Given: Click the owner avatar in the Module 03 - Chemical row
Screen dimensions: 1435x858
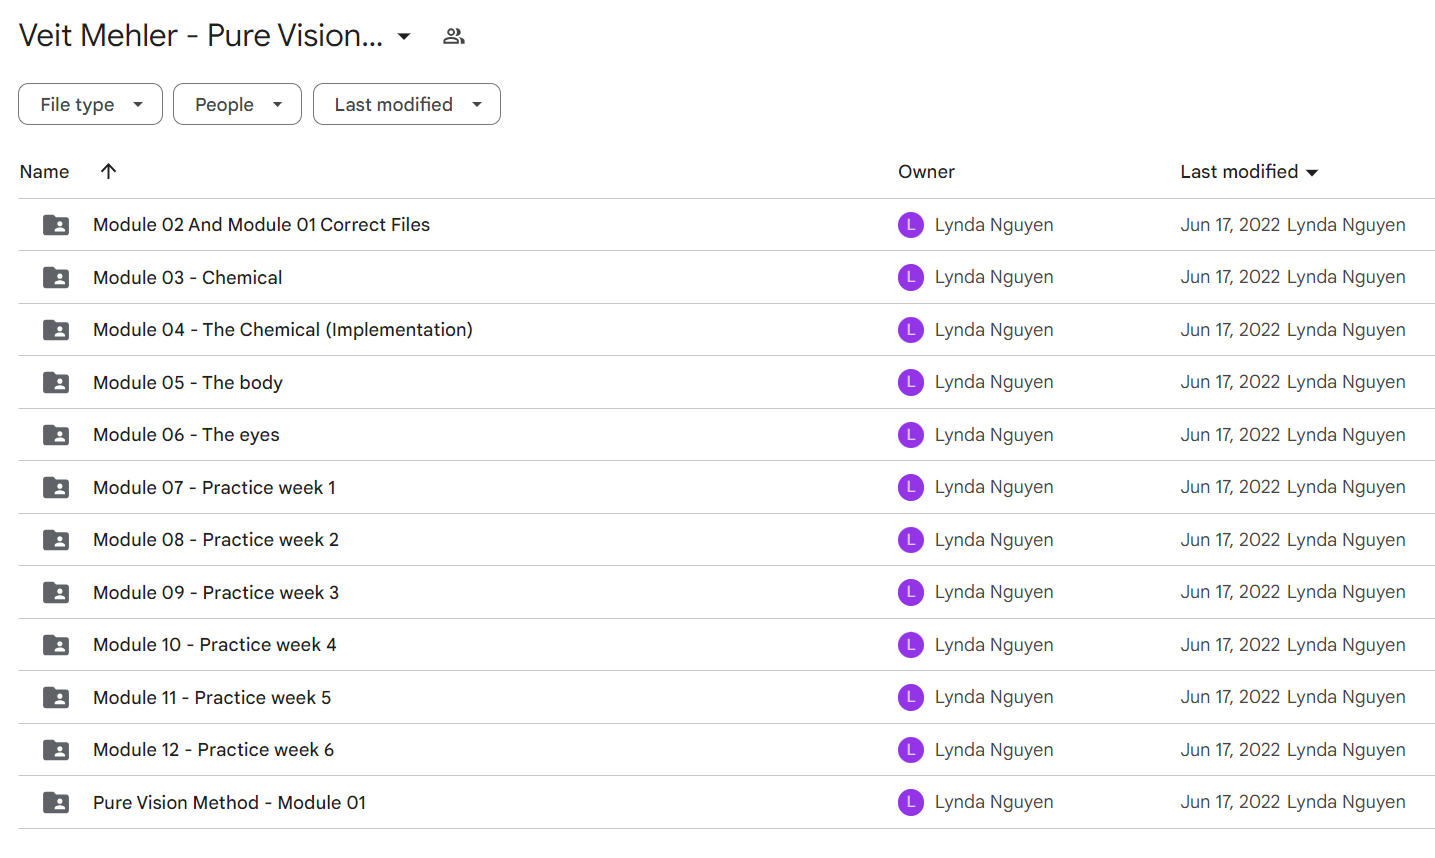Looking at the screenshot, I should (x=911, y=277).
